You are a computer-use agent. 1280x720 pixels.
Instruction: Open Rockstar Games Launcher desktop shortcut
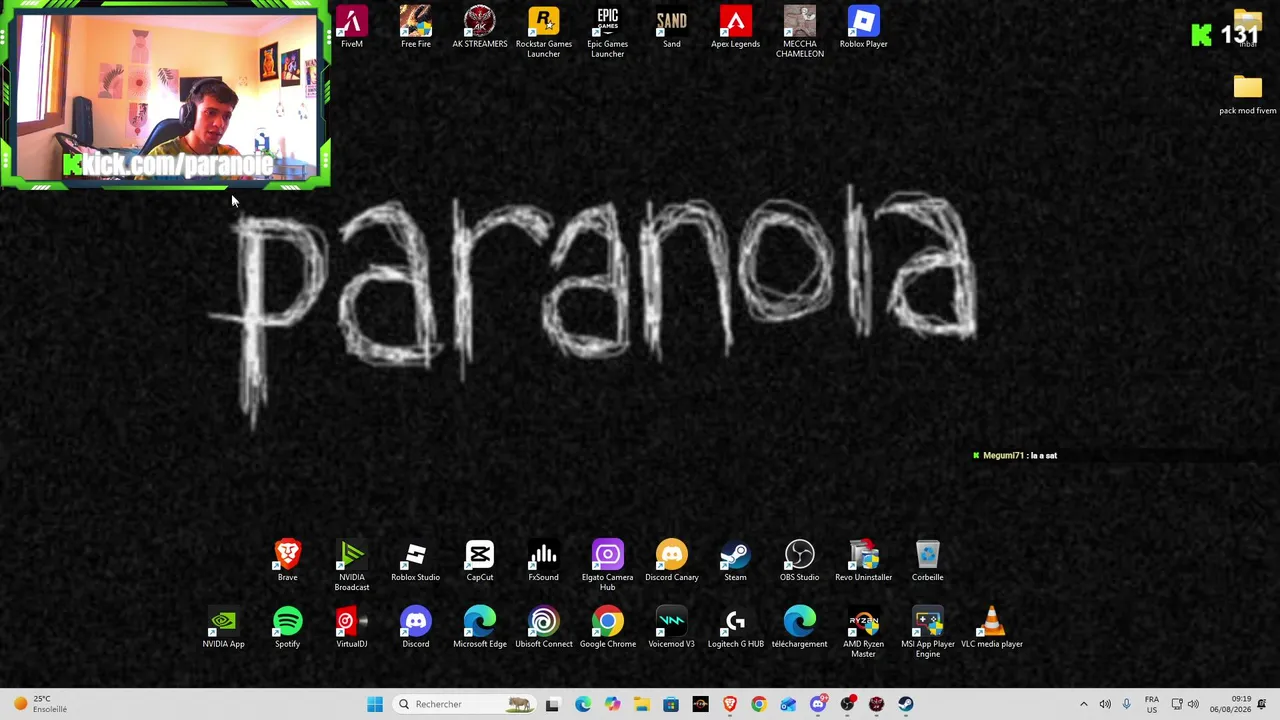pyautogui.click(x=544, y=32)
